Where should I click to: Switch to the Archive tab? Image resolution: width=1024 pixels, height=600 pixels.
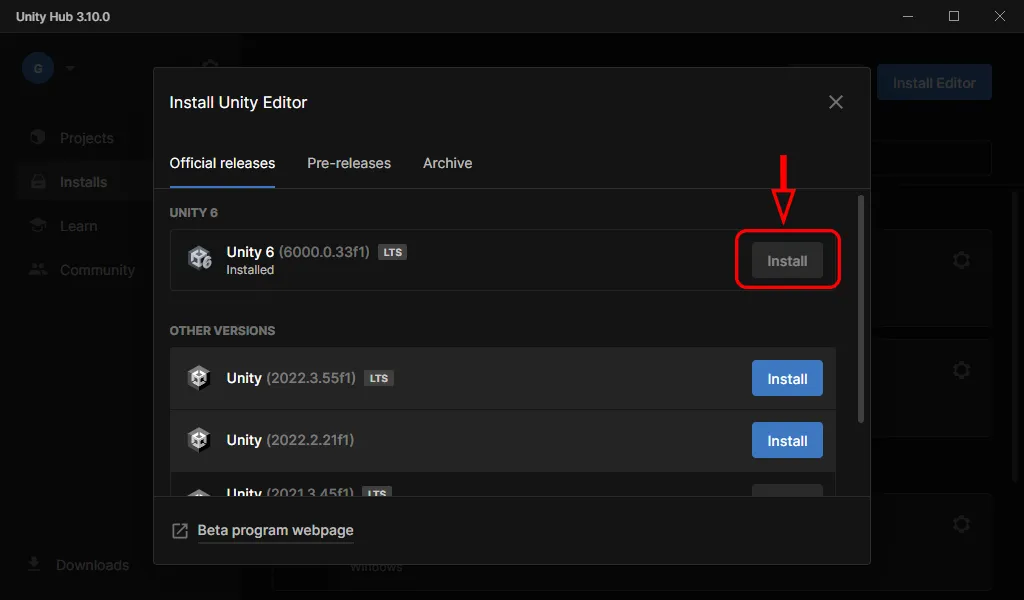click(x=447, y=163)
